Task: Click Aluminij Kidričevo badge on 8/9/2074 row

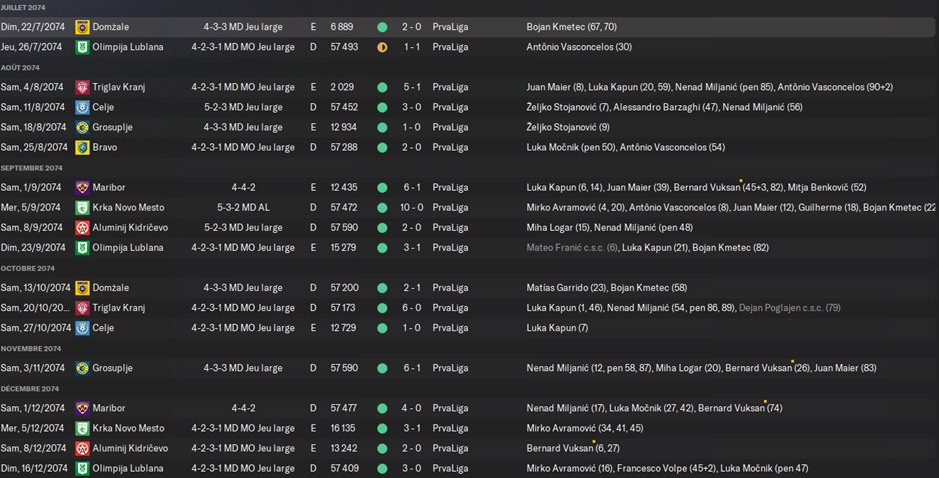Action: (82, 228)
